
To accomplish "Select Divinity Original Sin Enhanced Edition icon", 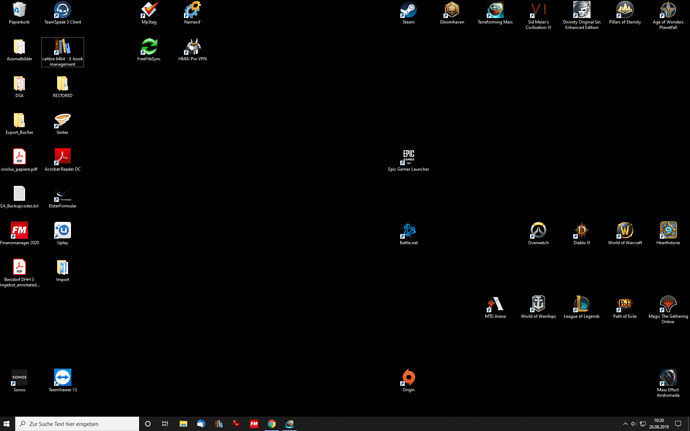I will [x=581, y=15].
